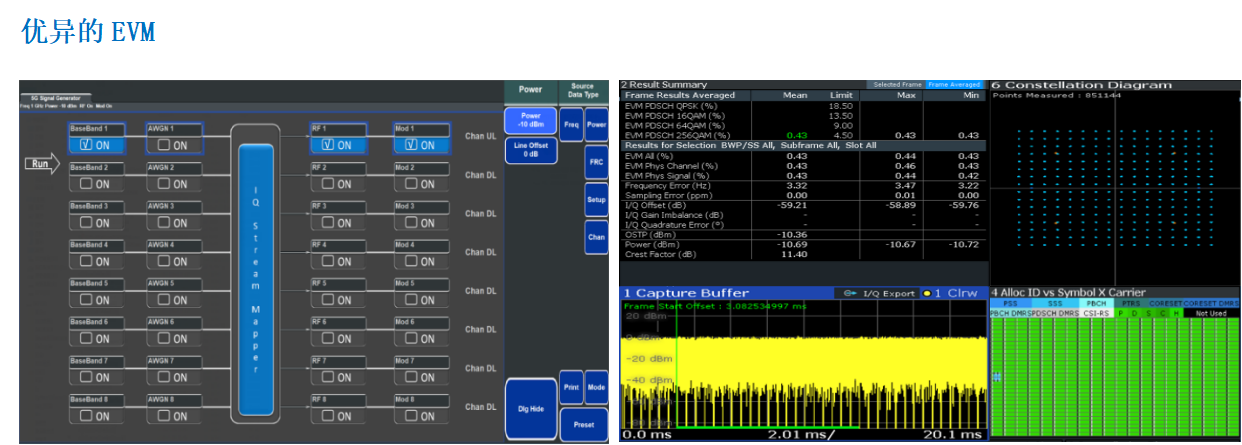Viewport: 1242px width, 445px height.
Task: Click the I/Q Export icon
Action: 850,293
